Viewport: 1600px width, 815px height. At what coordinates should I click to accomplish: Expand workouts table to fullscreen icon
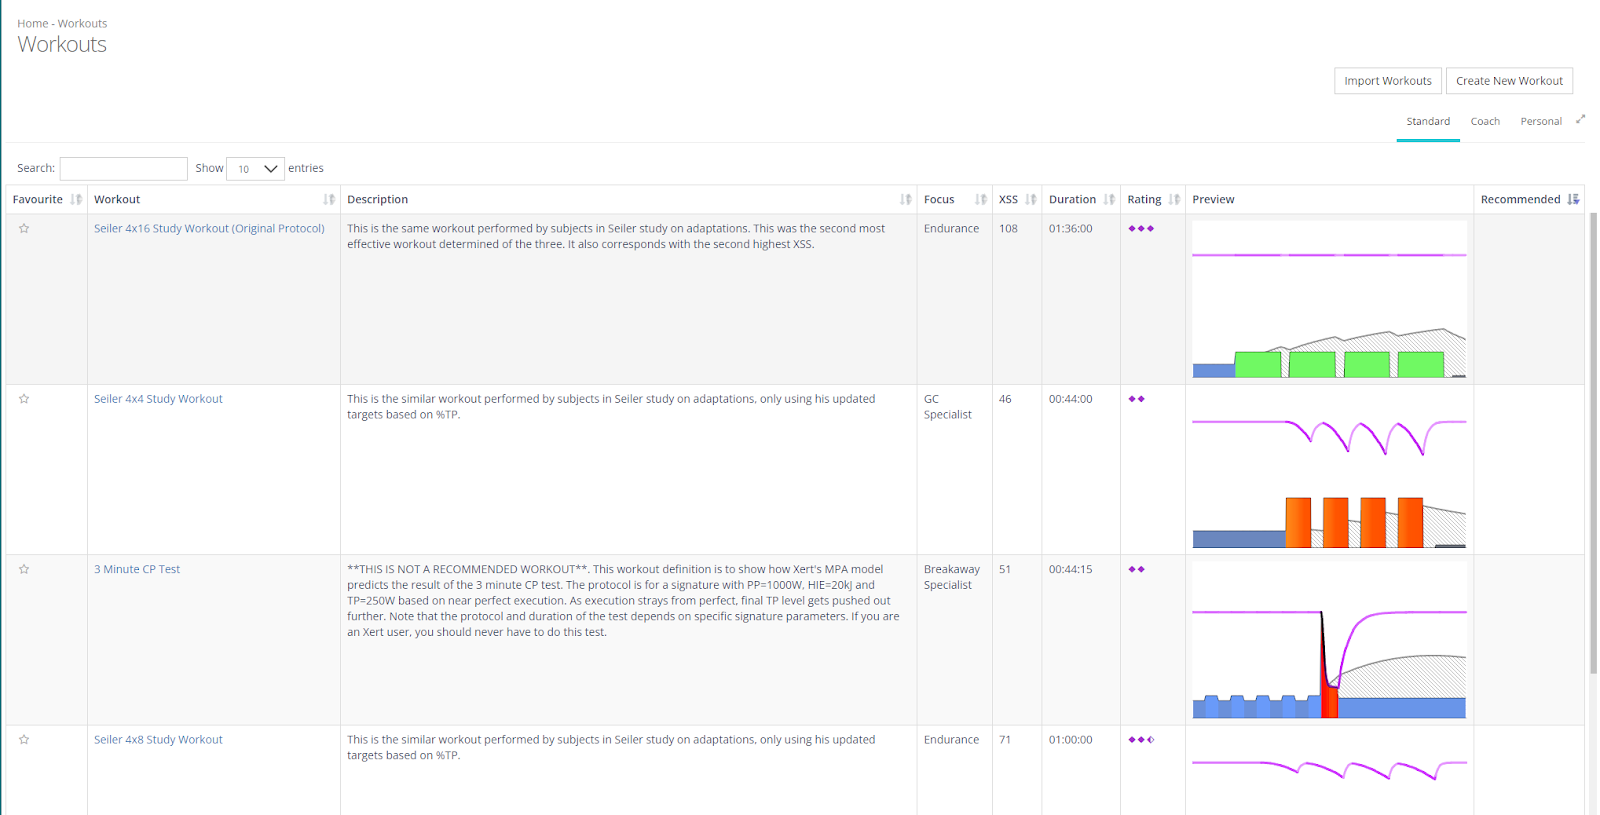1581,120
